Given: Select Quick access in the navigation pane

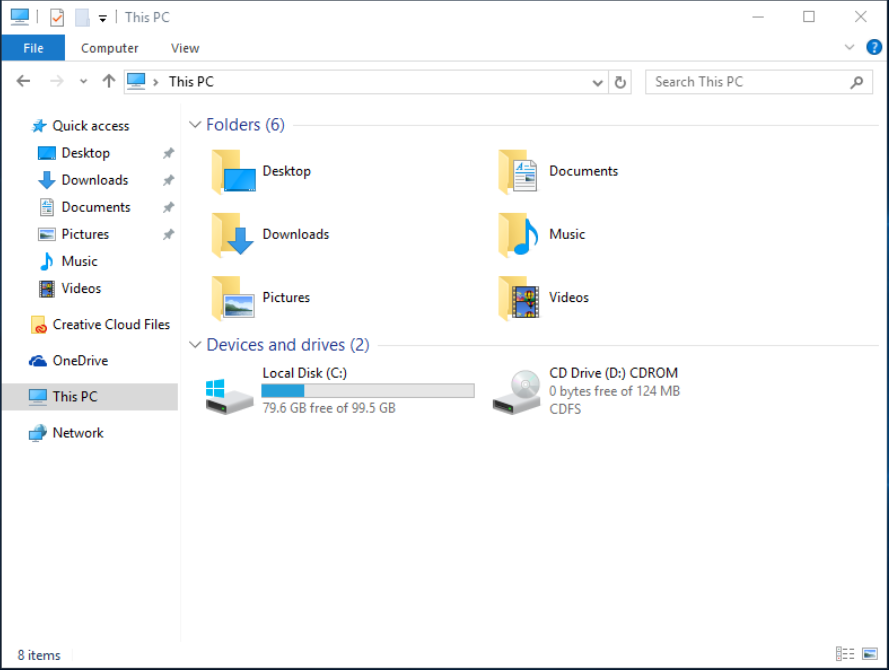Looking at the screenshot, I should pyautogui.click(x=90, y=126).
